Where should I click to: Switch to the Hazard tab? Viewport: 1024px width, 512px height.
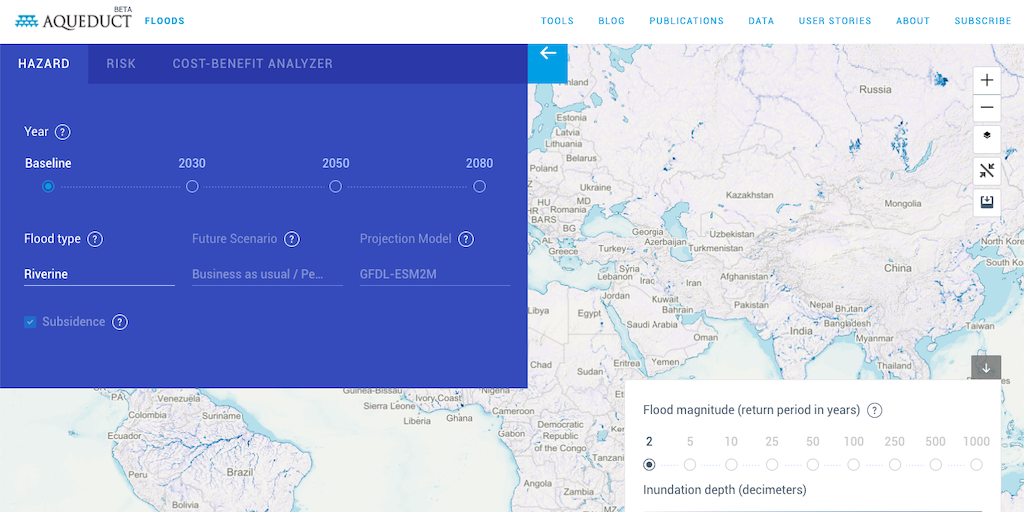point(44,64)
